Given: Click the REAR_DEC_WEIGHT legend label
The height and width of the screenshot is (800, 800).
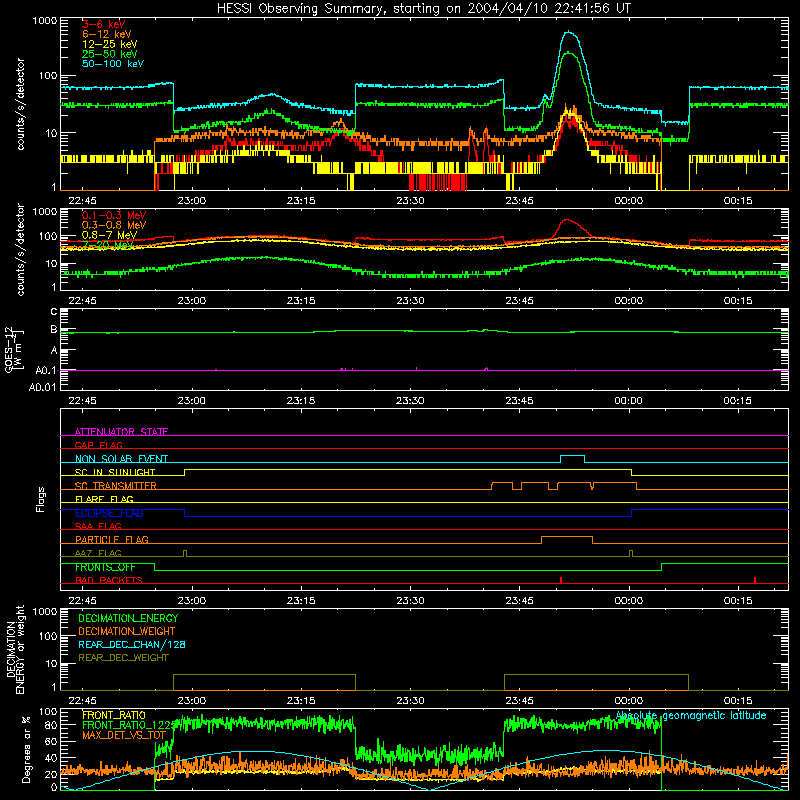Looking at the screenshot, I should pyautogui.click(x=123, y=658).
